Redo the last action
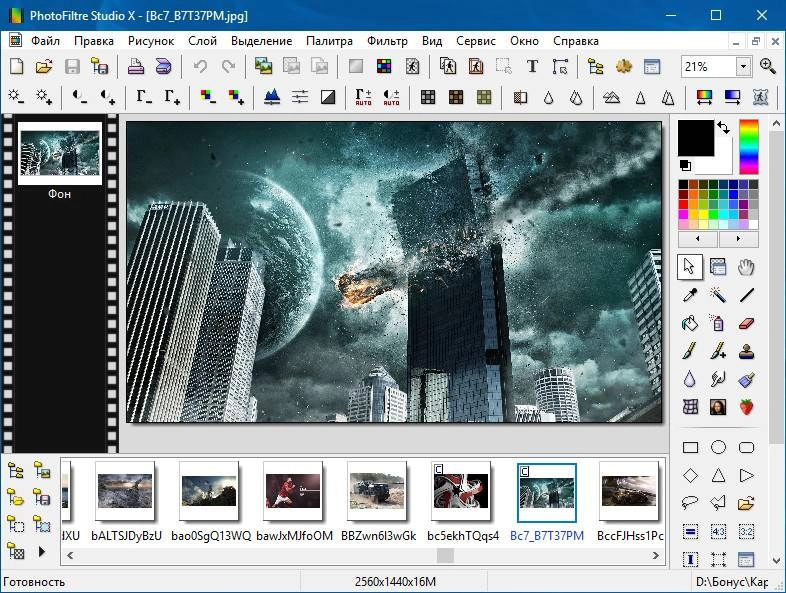This screenshot has height=593, width=786. click(228, 66)
